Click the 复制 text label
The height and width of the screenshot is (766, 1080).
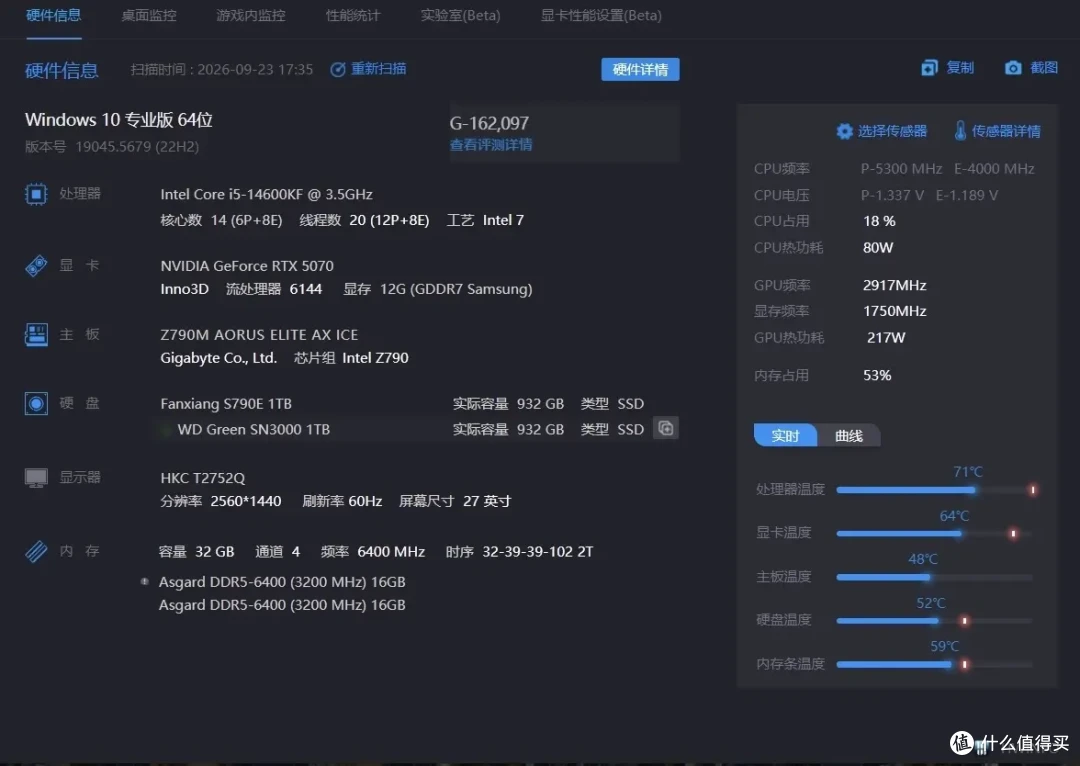[x=959, y=68]
